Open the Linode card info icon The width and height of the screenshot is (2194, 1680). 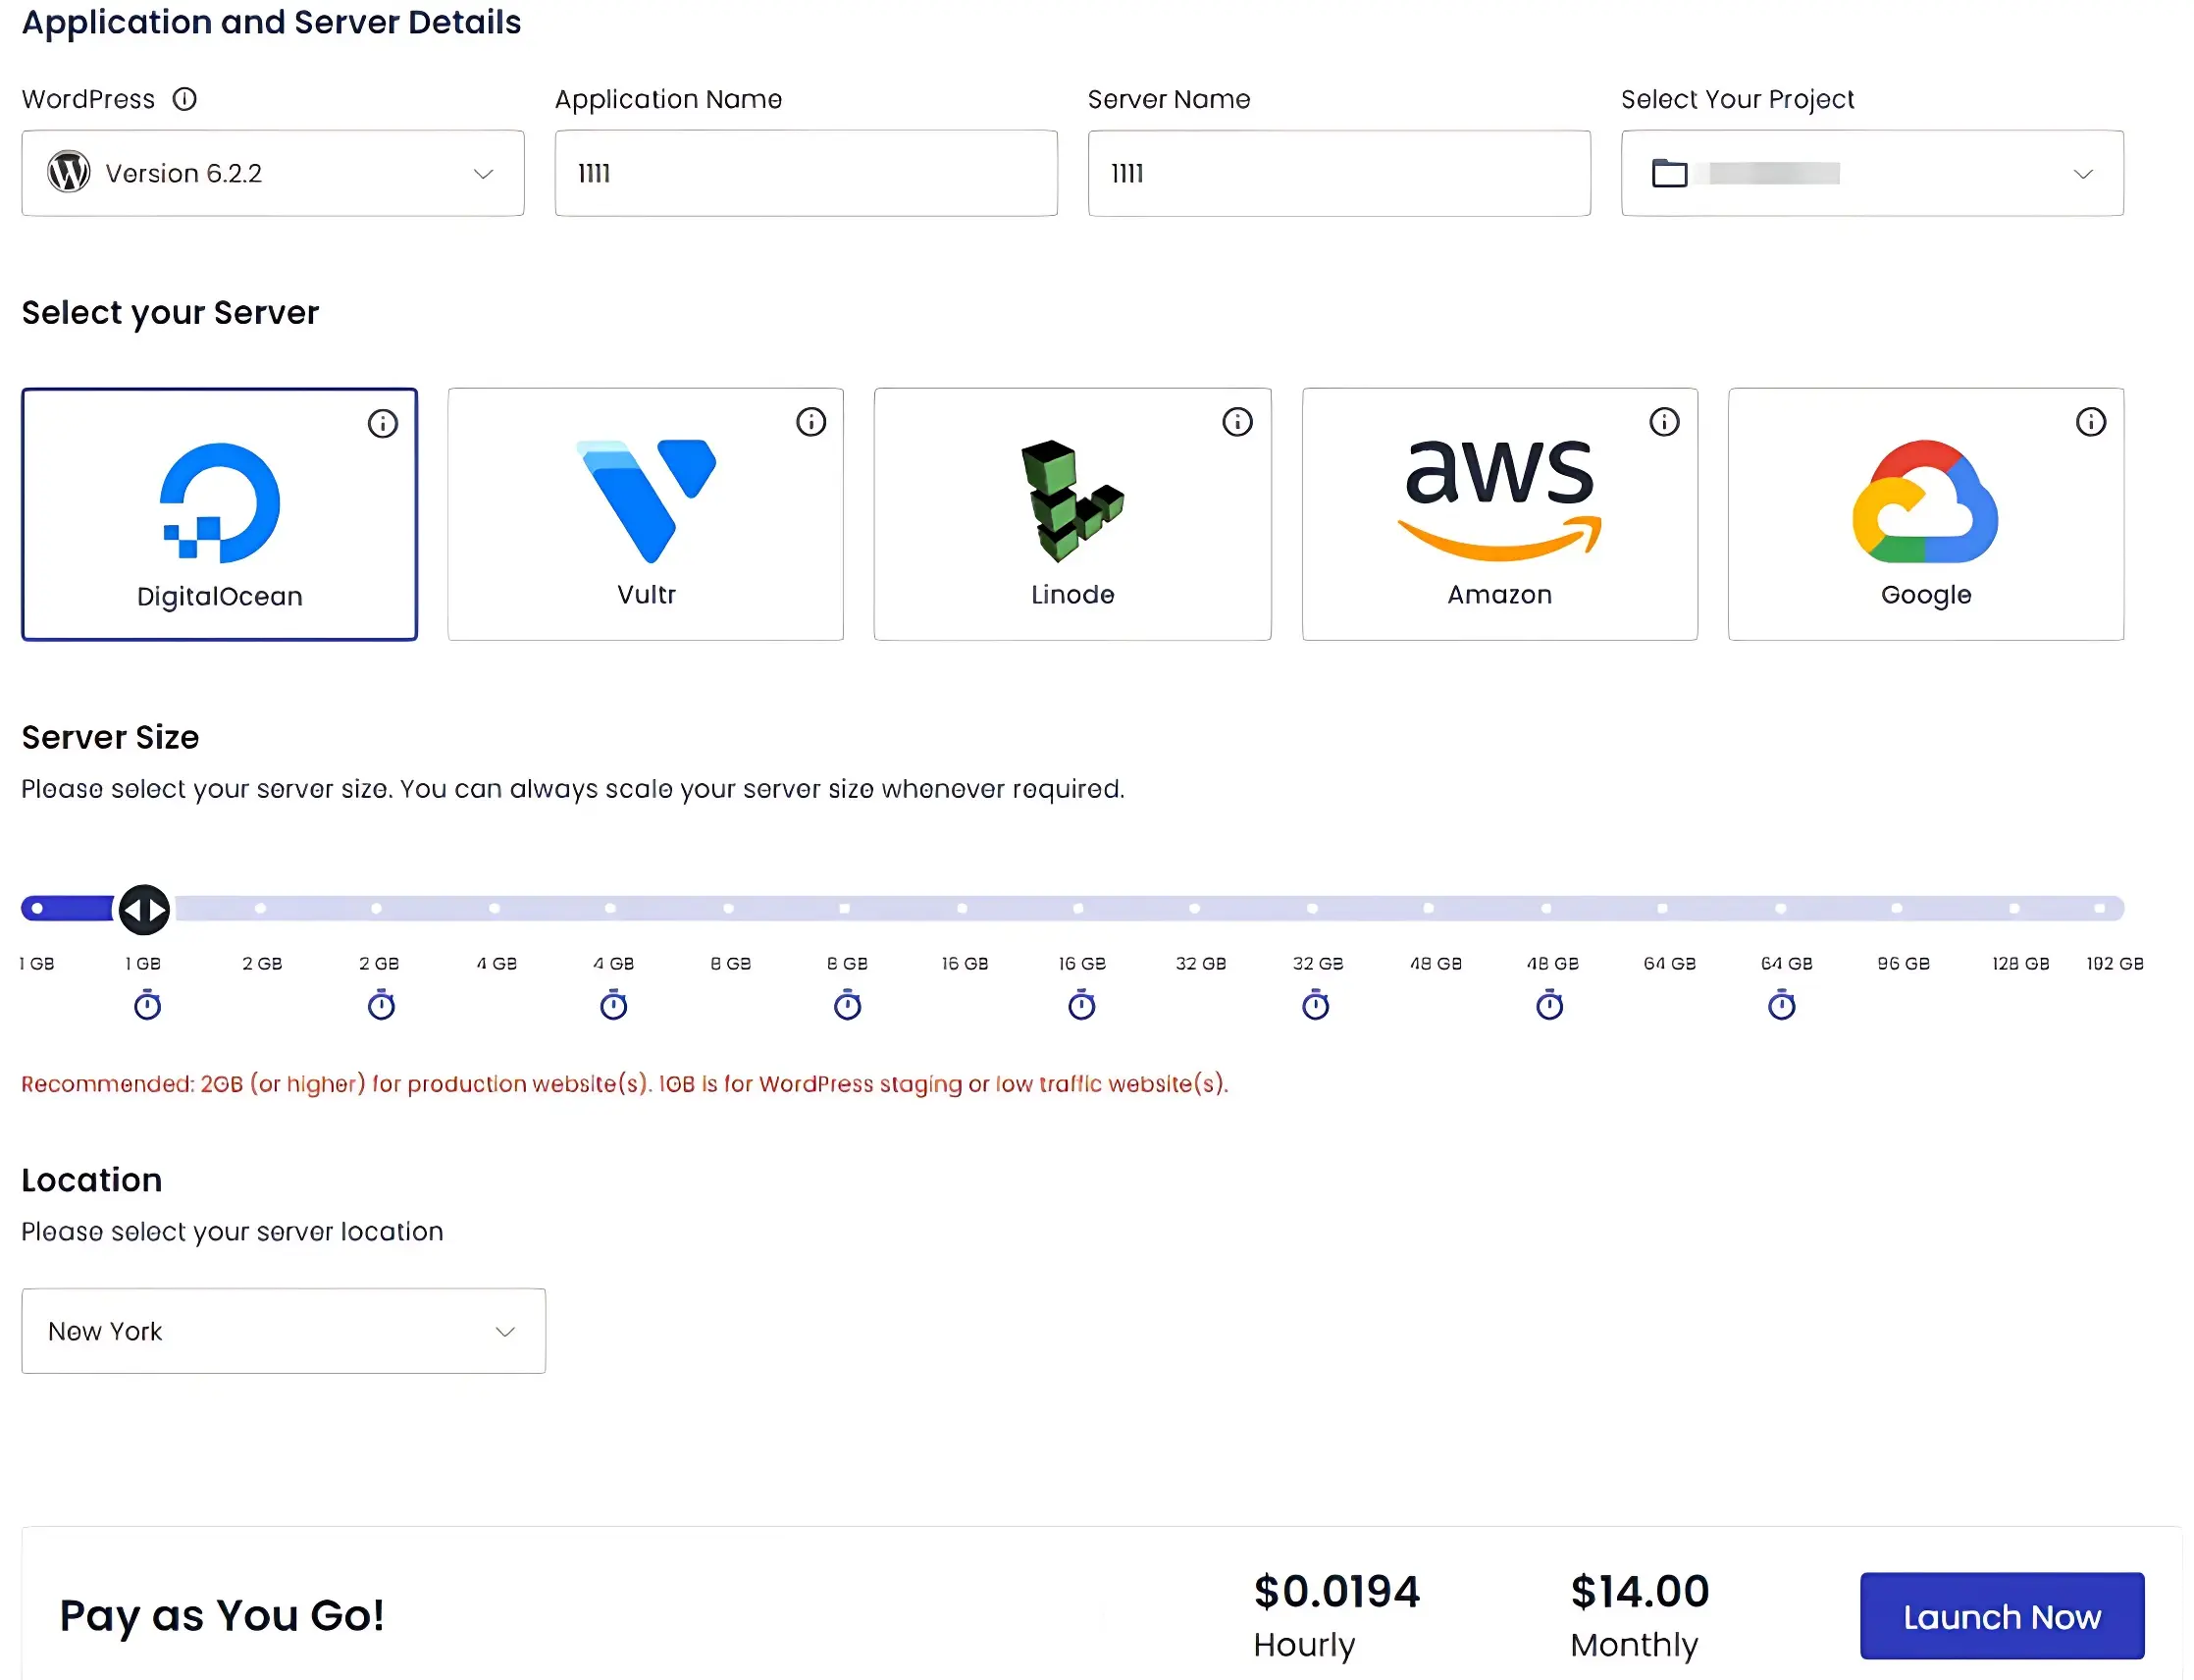click(1237, 422)
